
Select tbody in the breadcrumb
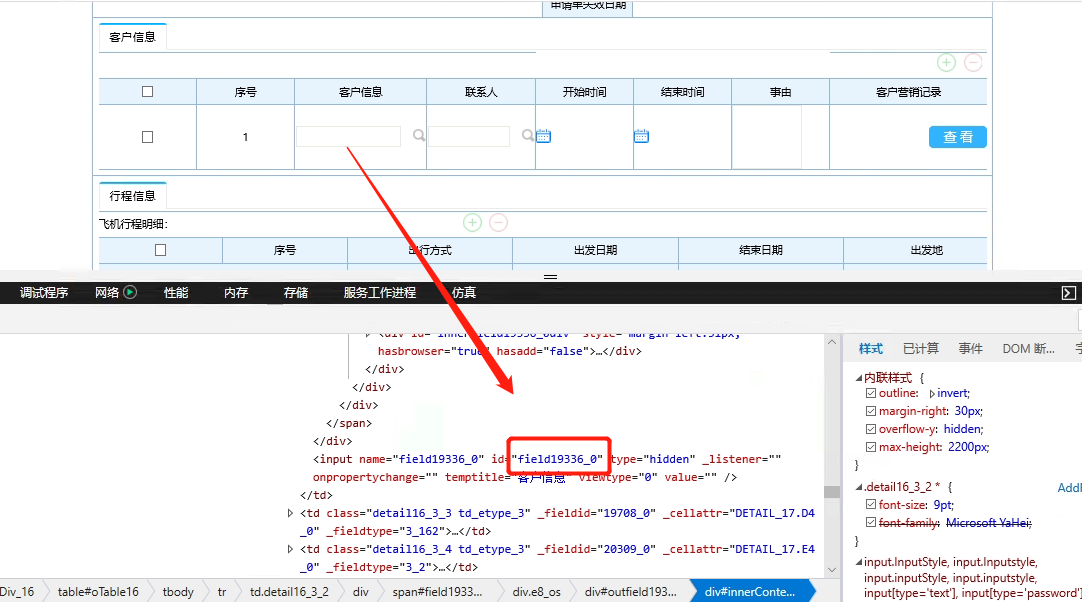(178, 592)
